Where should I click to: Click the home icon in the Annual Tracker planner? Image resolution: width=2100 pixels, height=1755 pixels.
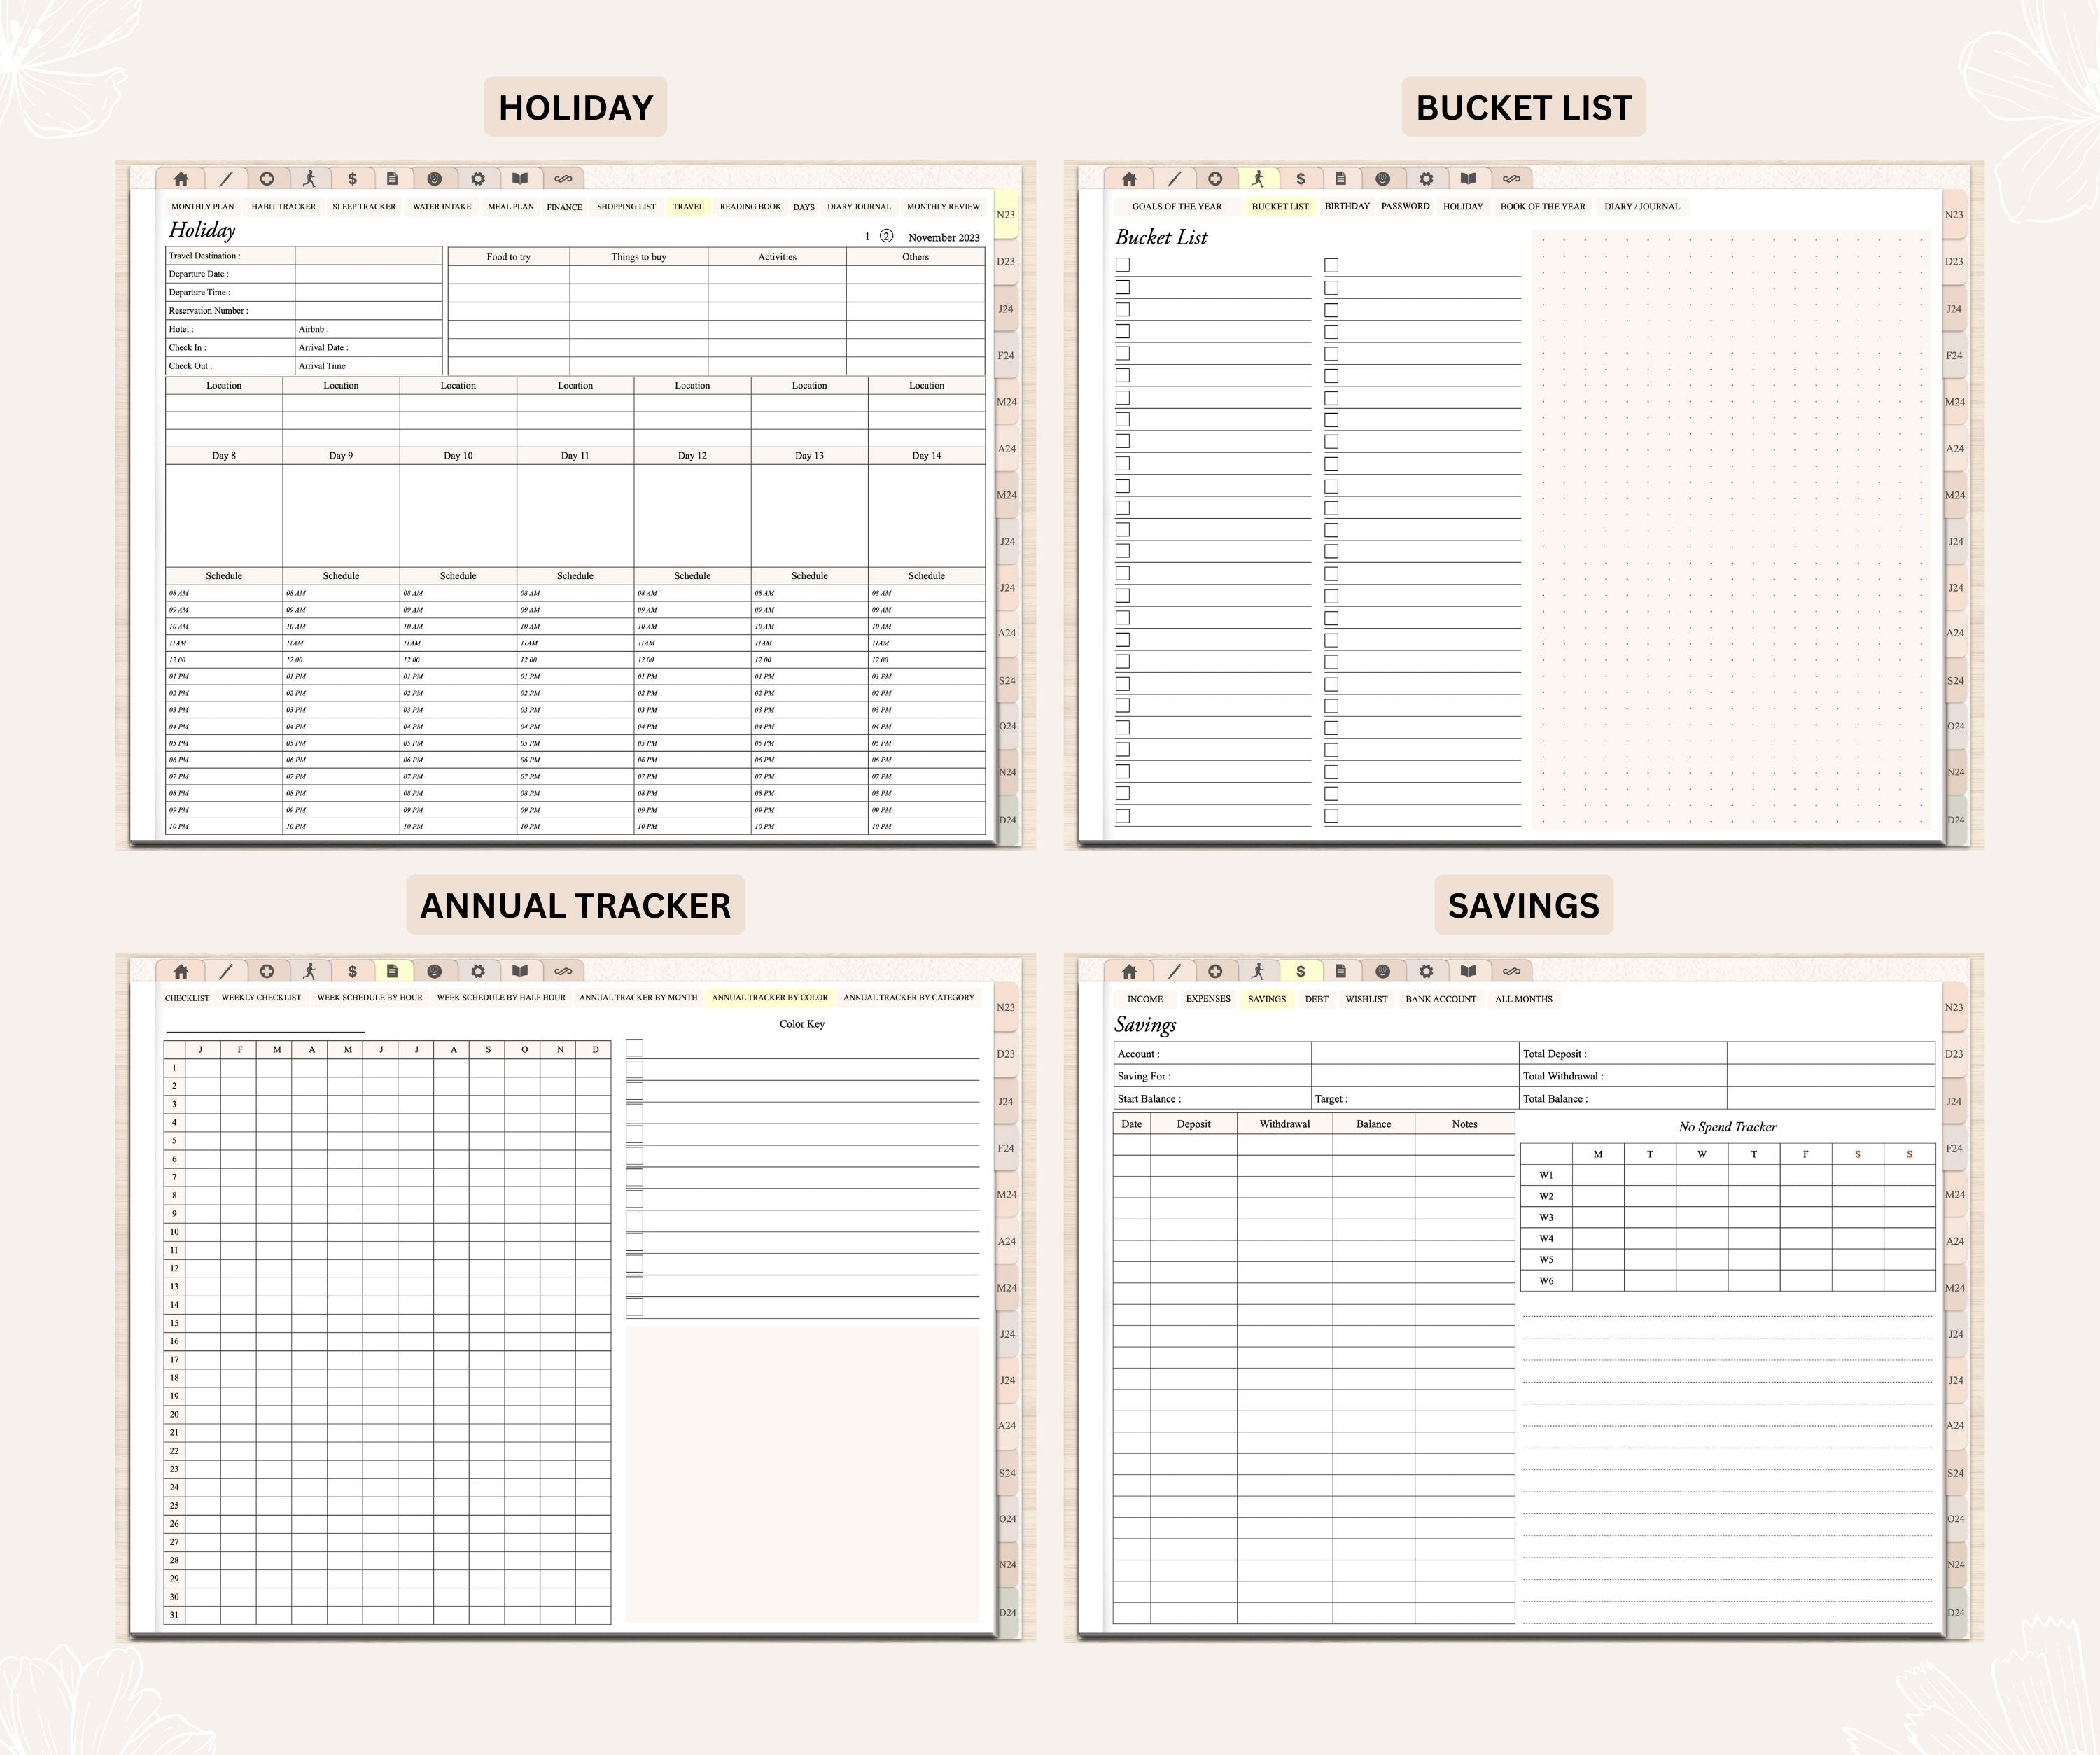[x=181, y=971]
